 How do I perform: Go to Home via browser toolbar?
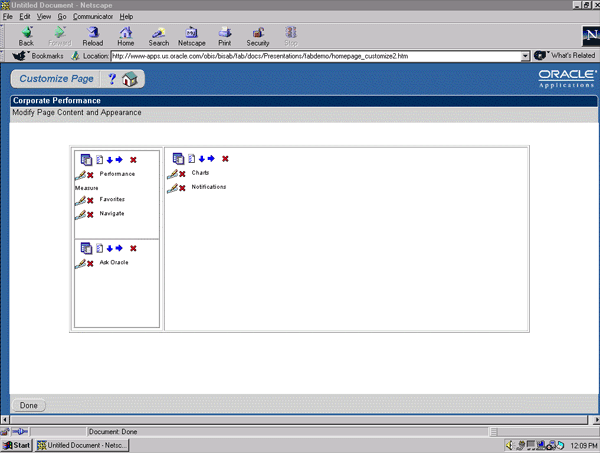(x=126, y=36)
